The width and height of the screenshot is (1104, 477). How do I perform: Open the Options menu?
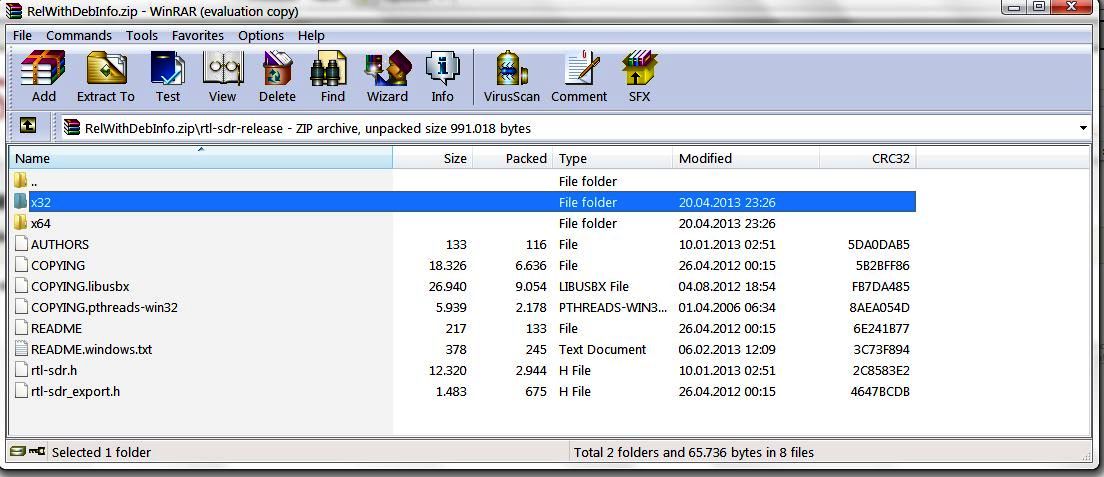pos(261,35)
